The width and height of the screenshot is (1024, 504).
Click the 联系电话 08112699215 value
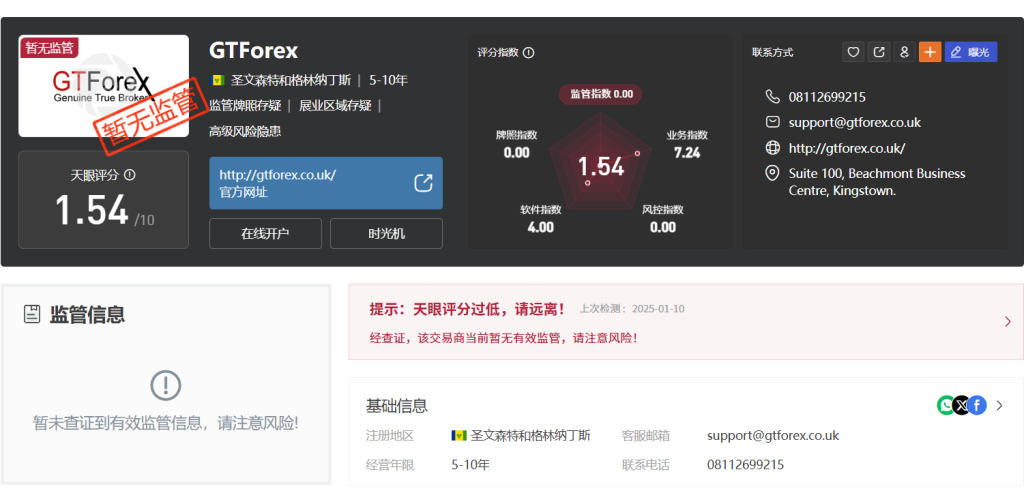pos(745,465)
